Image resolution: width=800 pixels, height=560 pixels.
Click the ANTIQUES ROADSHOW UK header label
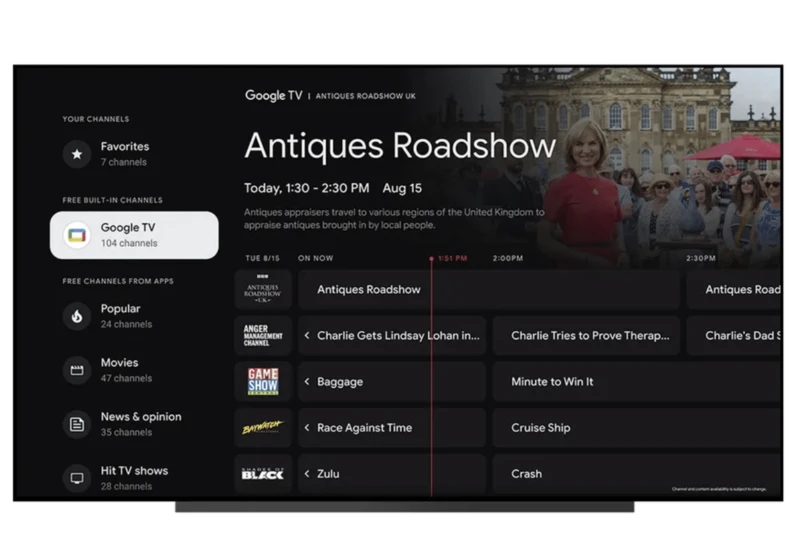click(365, 96)
